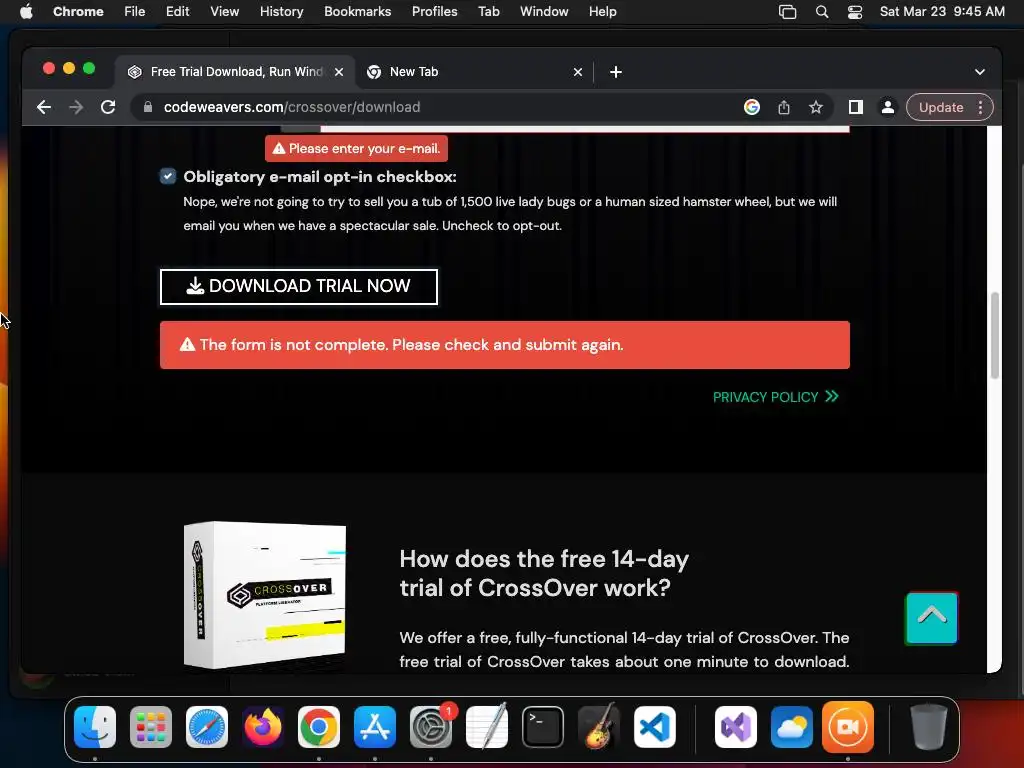Click DOWNLOAD TRIAL NOW button
The image size is (1024, 768).
[298, 287]
